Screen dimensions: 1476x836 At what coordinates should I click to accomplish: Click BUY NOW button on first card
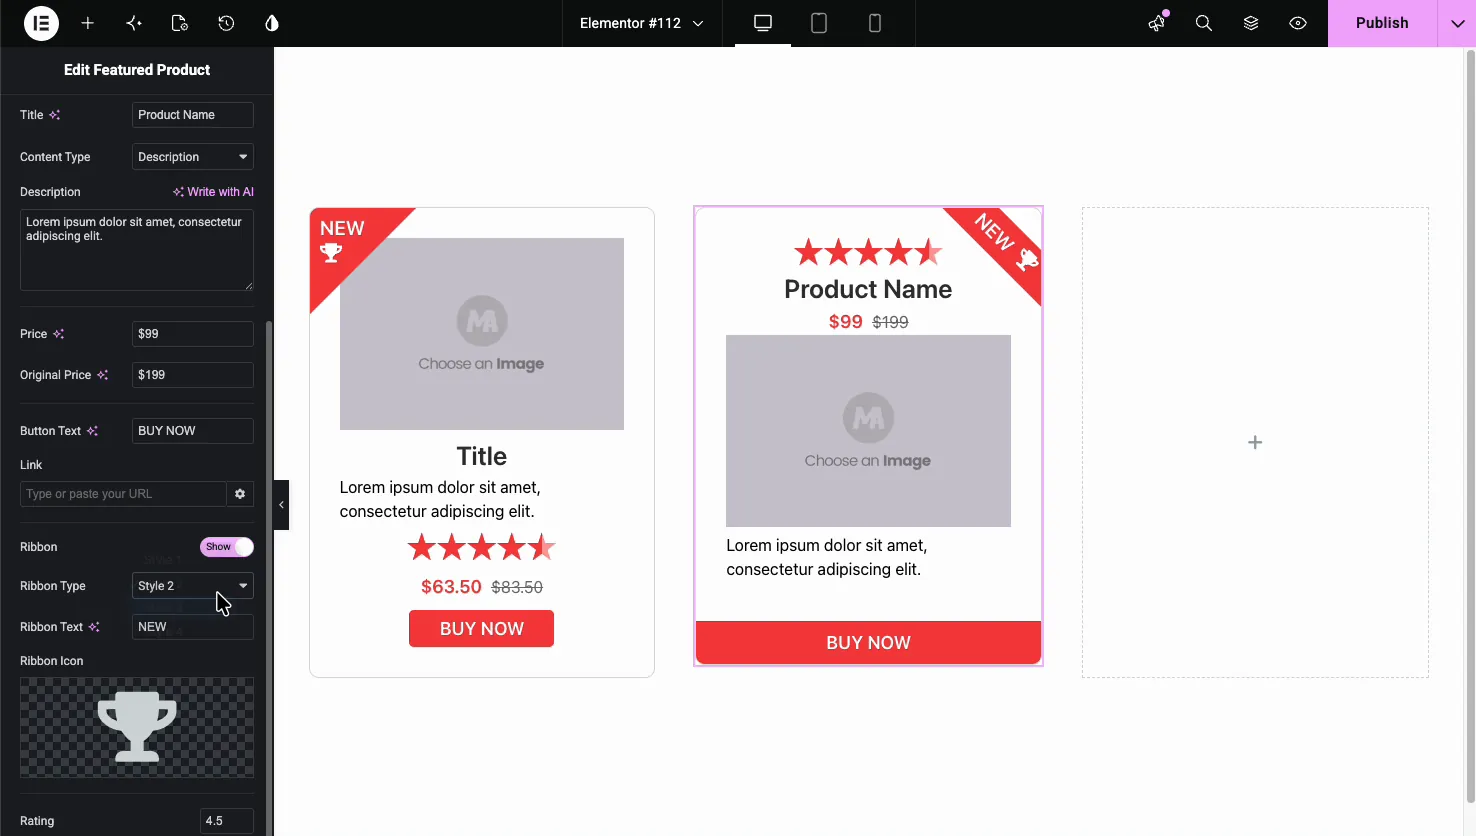pos(481,629)
